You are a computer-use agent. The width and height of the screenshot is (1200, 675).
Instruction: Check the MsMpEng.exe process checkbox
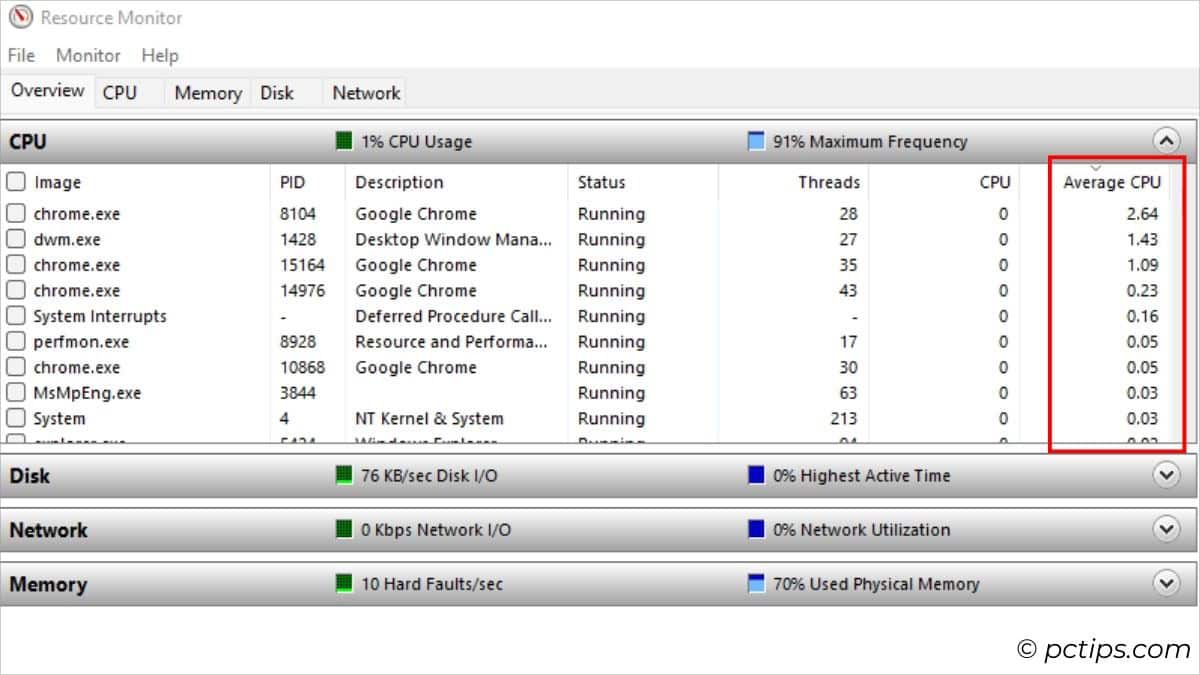coord(15,392)
